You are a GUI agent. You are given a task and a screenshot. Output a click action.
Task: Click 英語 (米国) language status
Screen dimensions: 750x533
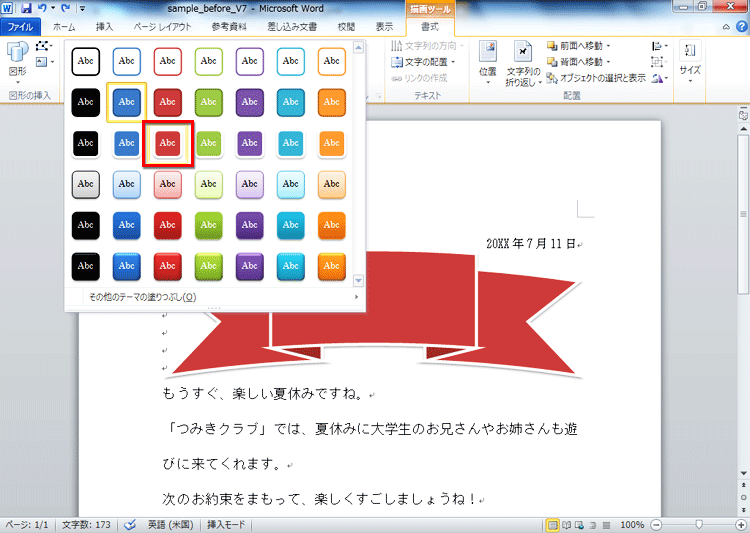170,525
